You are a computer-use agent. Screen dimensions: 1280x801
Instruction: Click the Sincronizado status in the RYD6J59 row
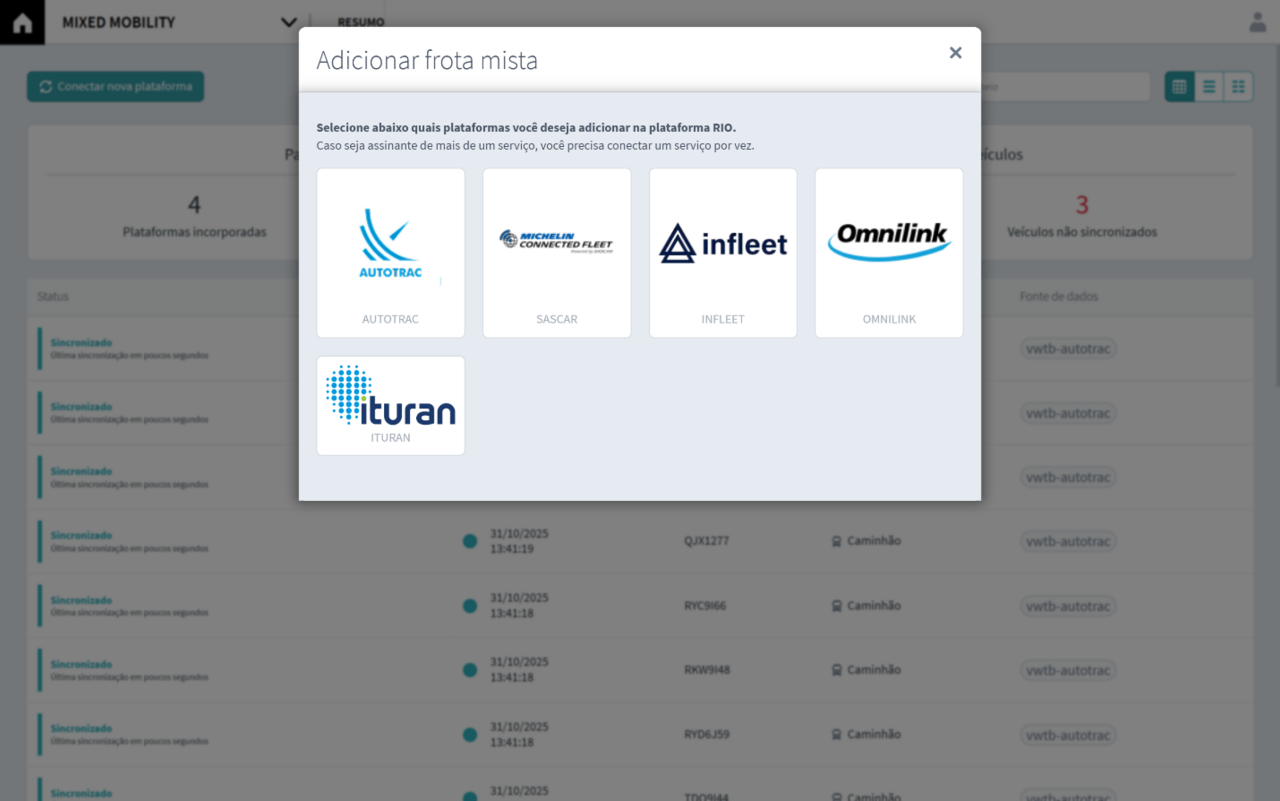tap(81, 728)
